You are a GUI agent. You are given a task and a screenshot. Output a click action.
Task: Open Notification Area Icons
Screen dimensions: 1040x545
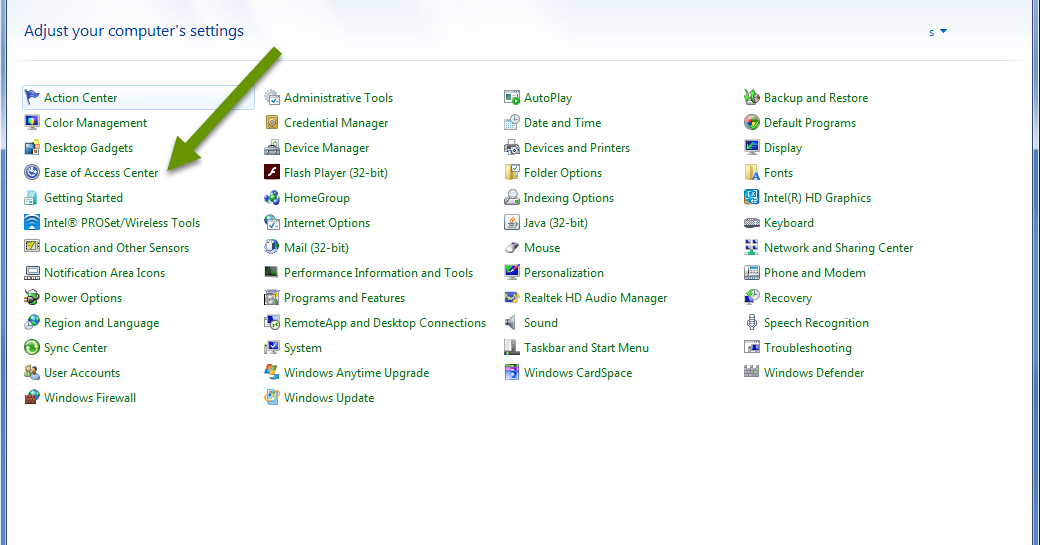(104, 272)
